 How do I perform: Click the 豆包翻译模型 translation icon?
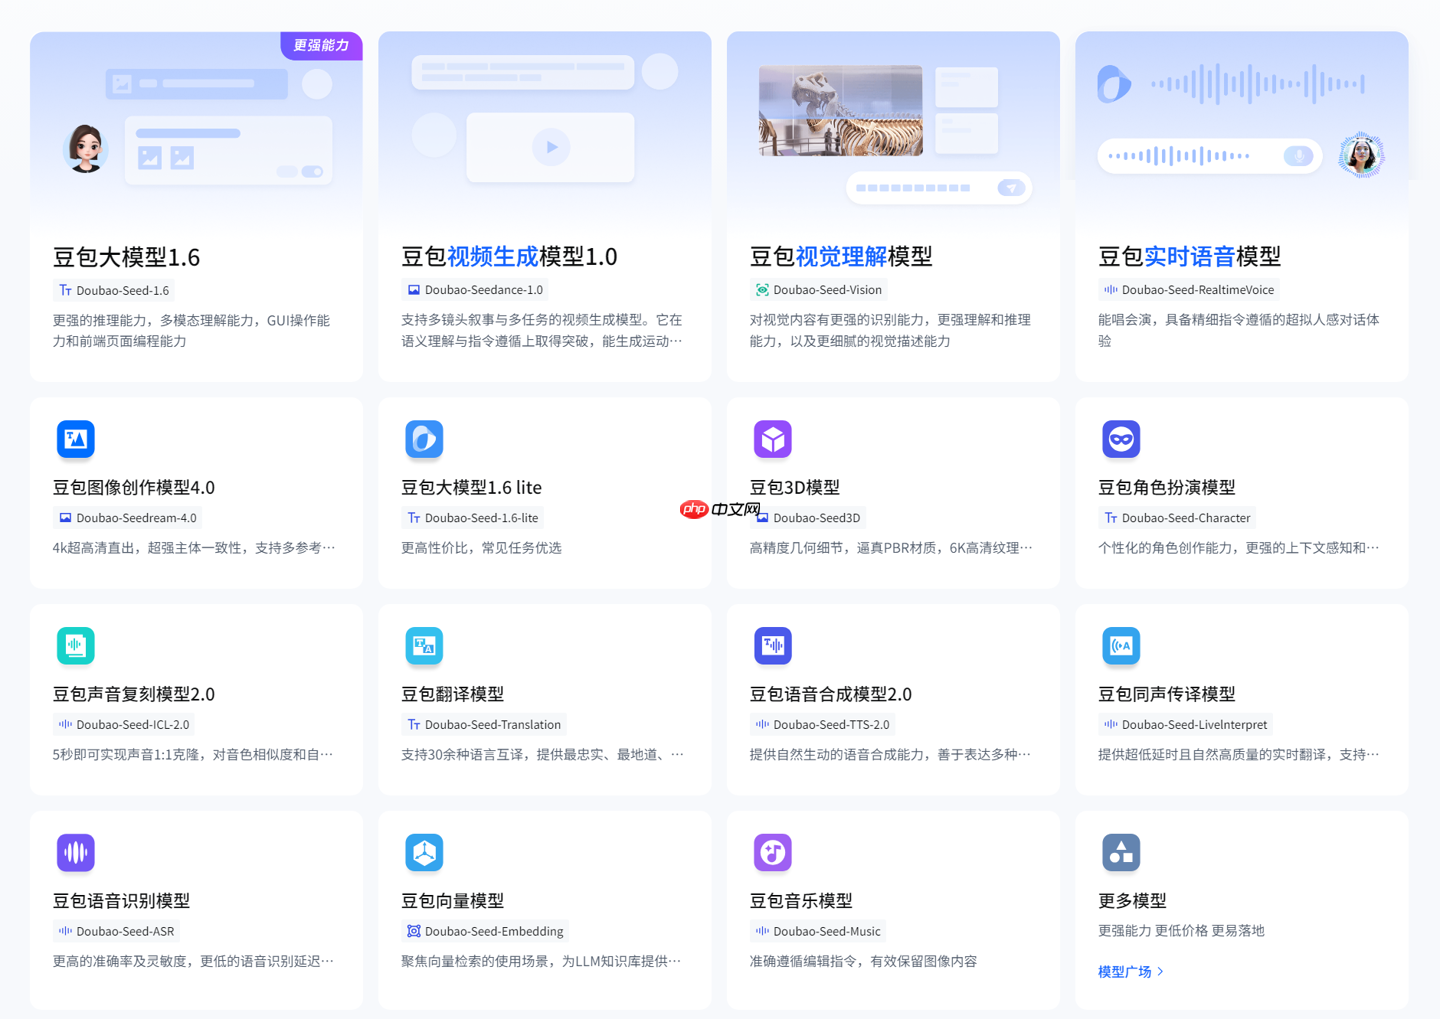click(x=424, y=645)
